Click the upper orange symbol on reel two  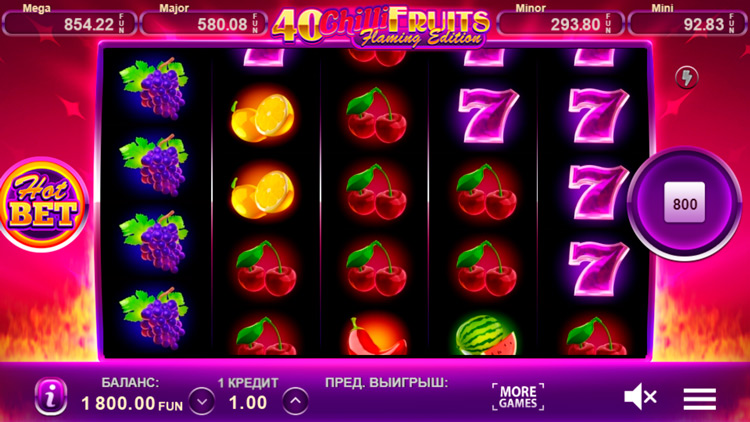pyautogui.click(x=262, y=116)
